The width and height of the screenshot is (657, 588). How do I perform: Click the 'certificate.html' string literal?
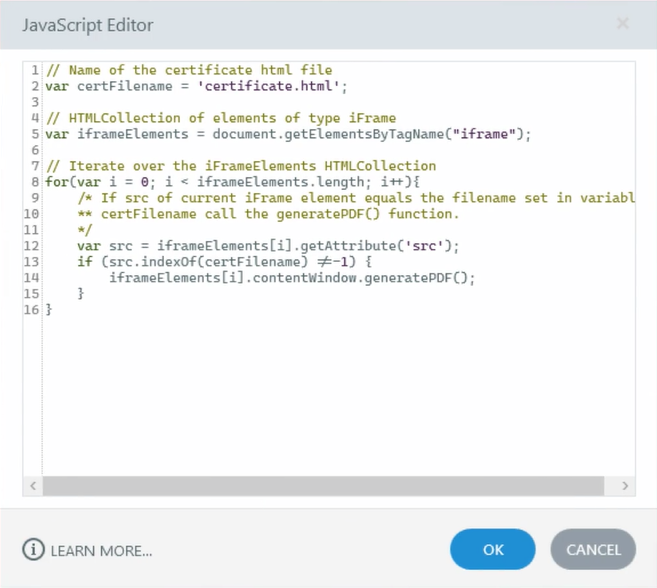click(x=268, y=86)
